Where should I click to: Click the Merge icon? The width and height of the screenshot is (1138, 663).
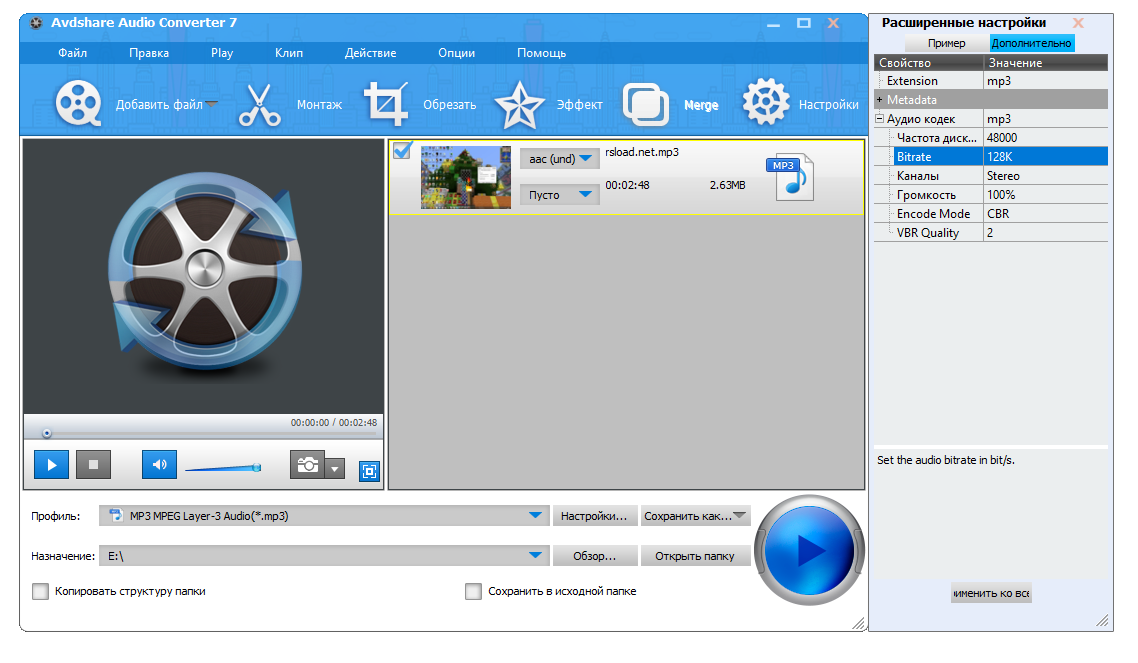click(645, 104)
